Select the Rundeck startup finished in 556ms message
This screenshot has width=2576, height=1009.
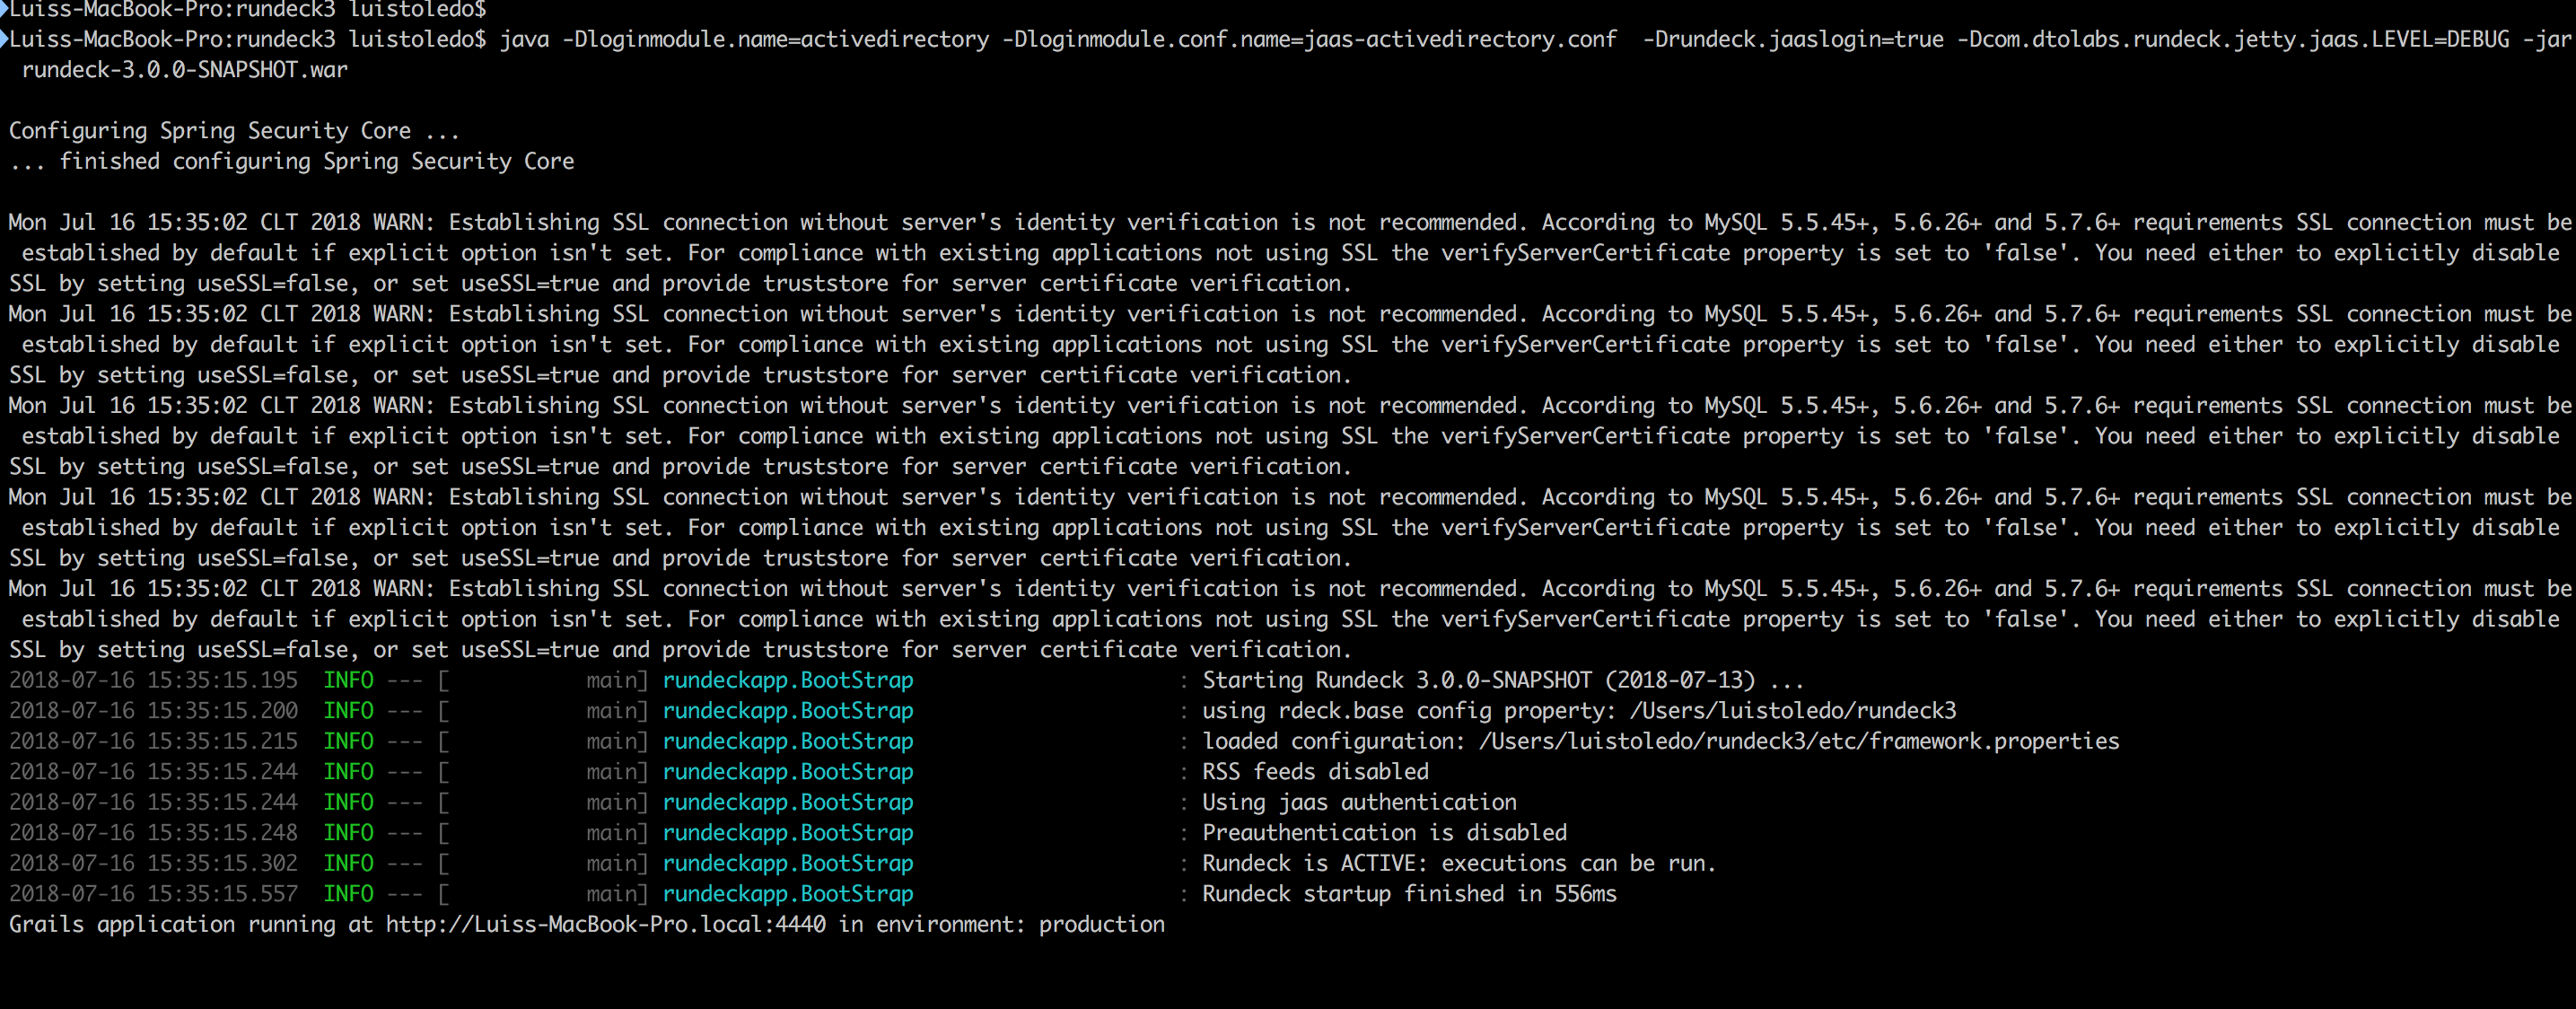pyautogui.click(x=1411, y=895)
